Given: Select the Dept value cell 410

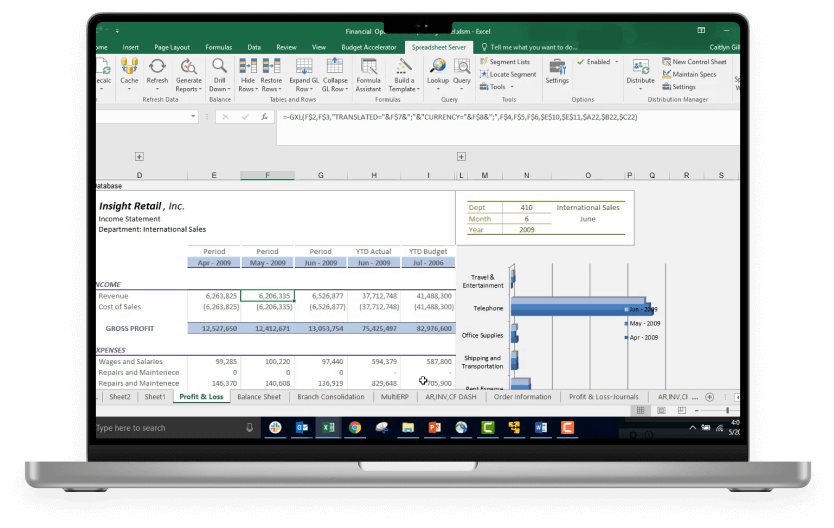Looking at the screenshot, I should pos(527,208).
